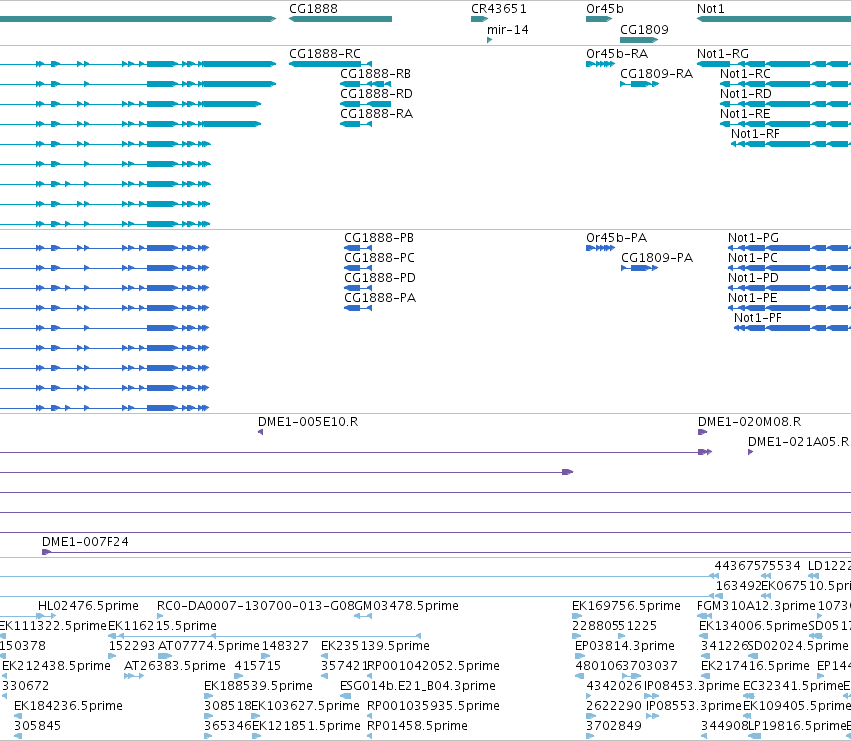Select EST EK235139.5prime

tap(325, 656)
